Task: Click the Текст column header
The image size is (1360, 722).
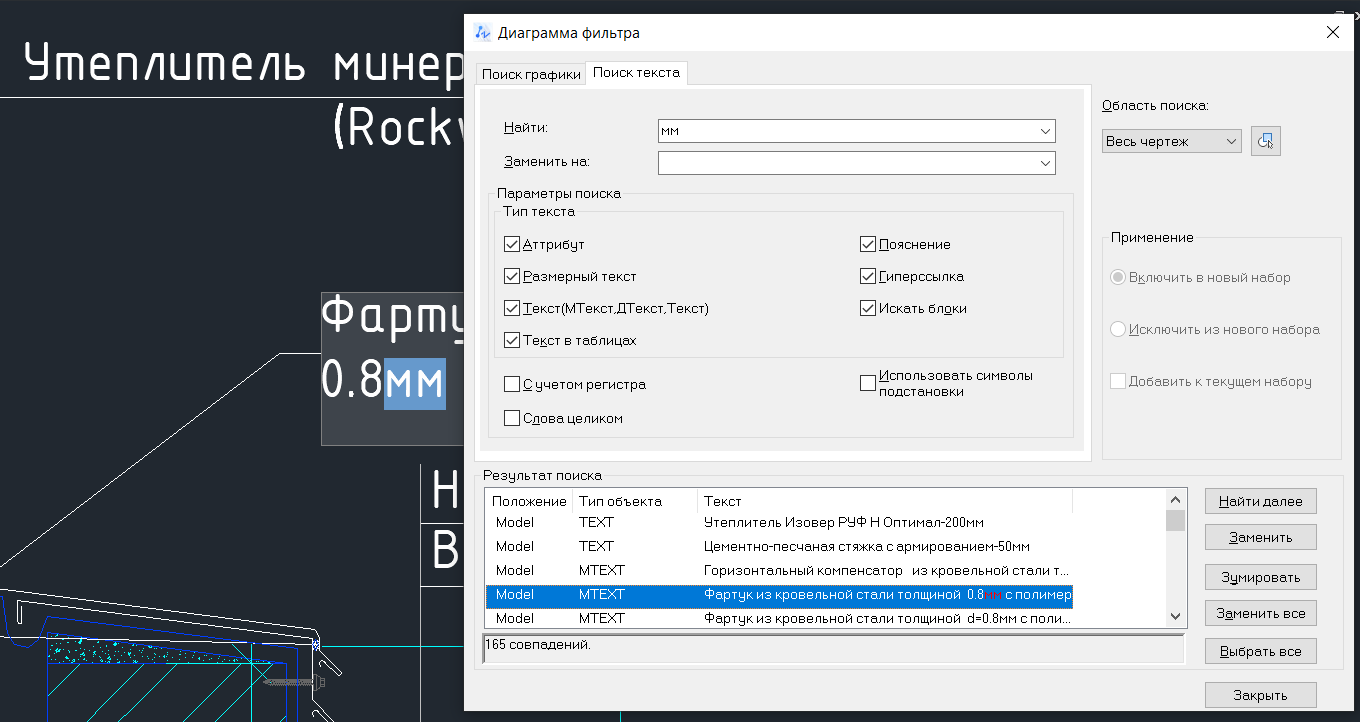Action: click(x=885, y=500)
